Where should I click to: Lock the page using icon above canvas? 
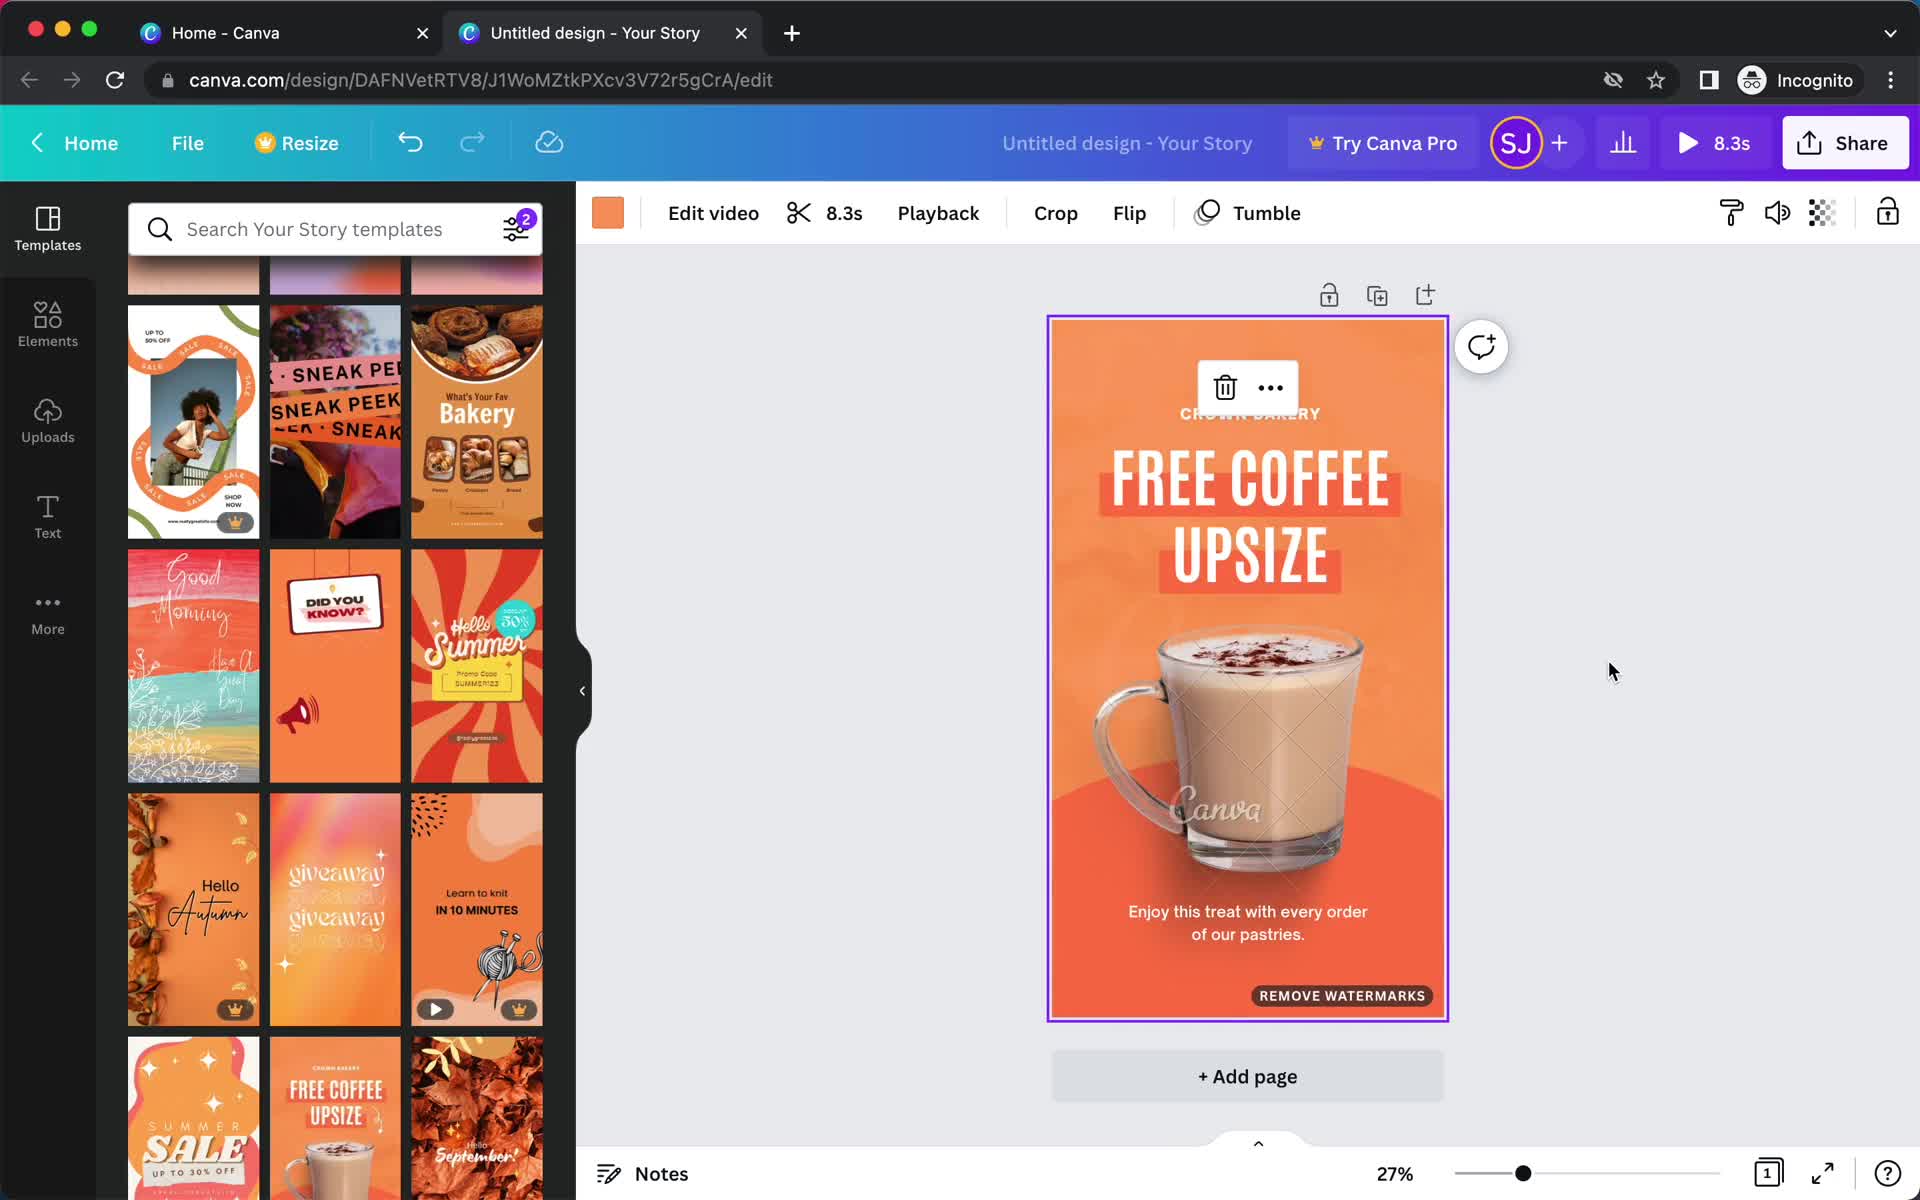coord(1329,295)
